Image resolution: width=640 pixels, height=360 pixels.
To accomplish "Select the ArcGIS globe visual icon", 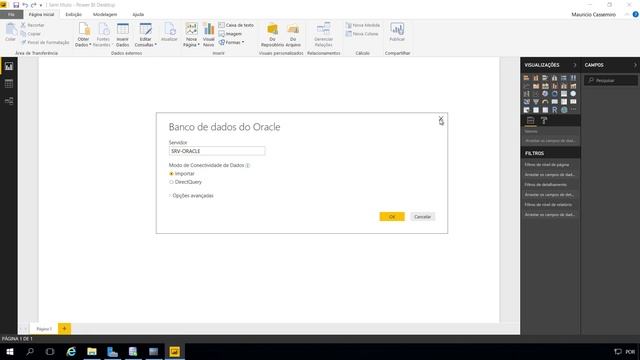I will tap(564, 110).
